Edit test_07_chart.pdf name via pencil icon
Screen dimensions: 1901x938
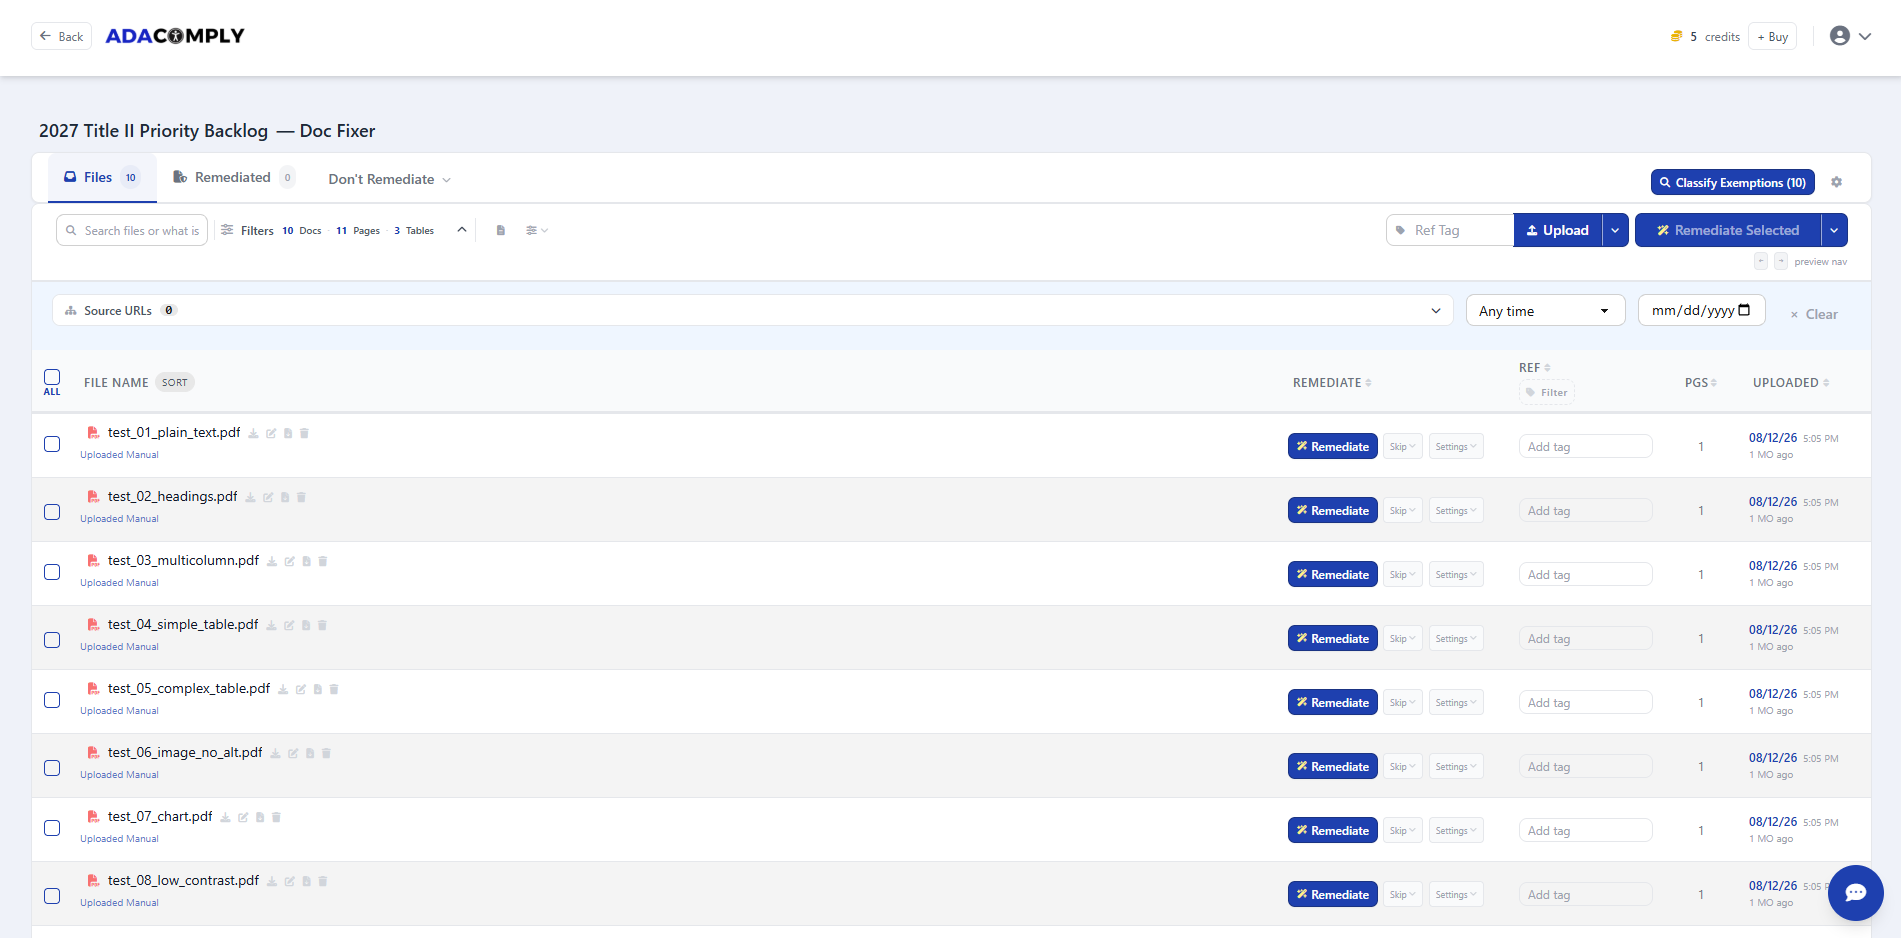click(243, 818)
